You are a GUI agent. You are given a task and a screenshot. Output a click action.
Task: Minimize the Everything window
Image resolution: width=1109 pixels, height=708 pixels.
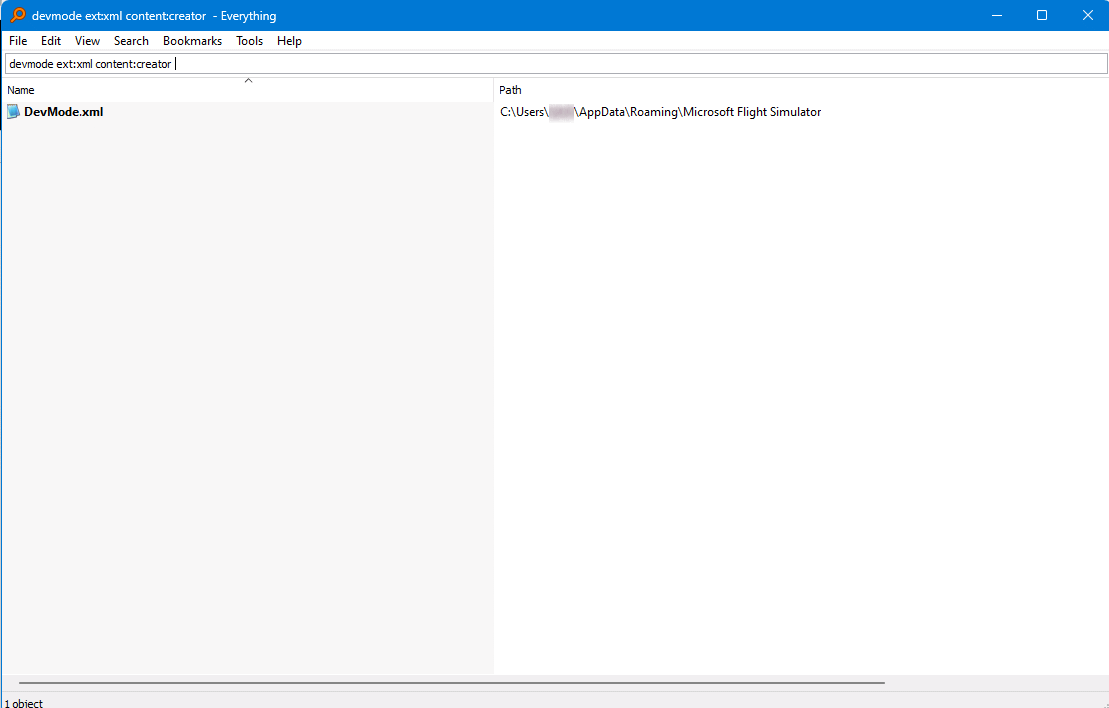(996, 15)
